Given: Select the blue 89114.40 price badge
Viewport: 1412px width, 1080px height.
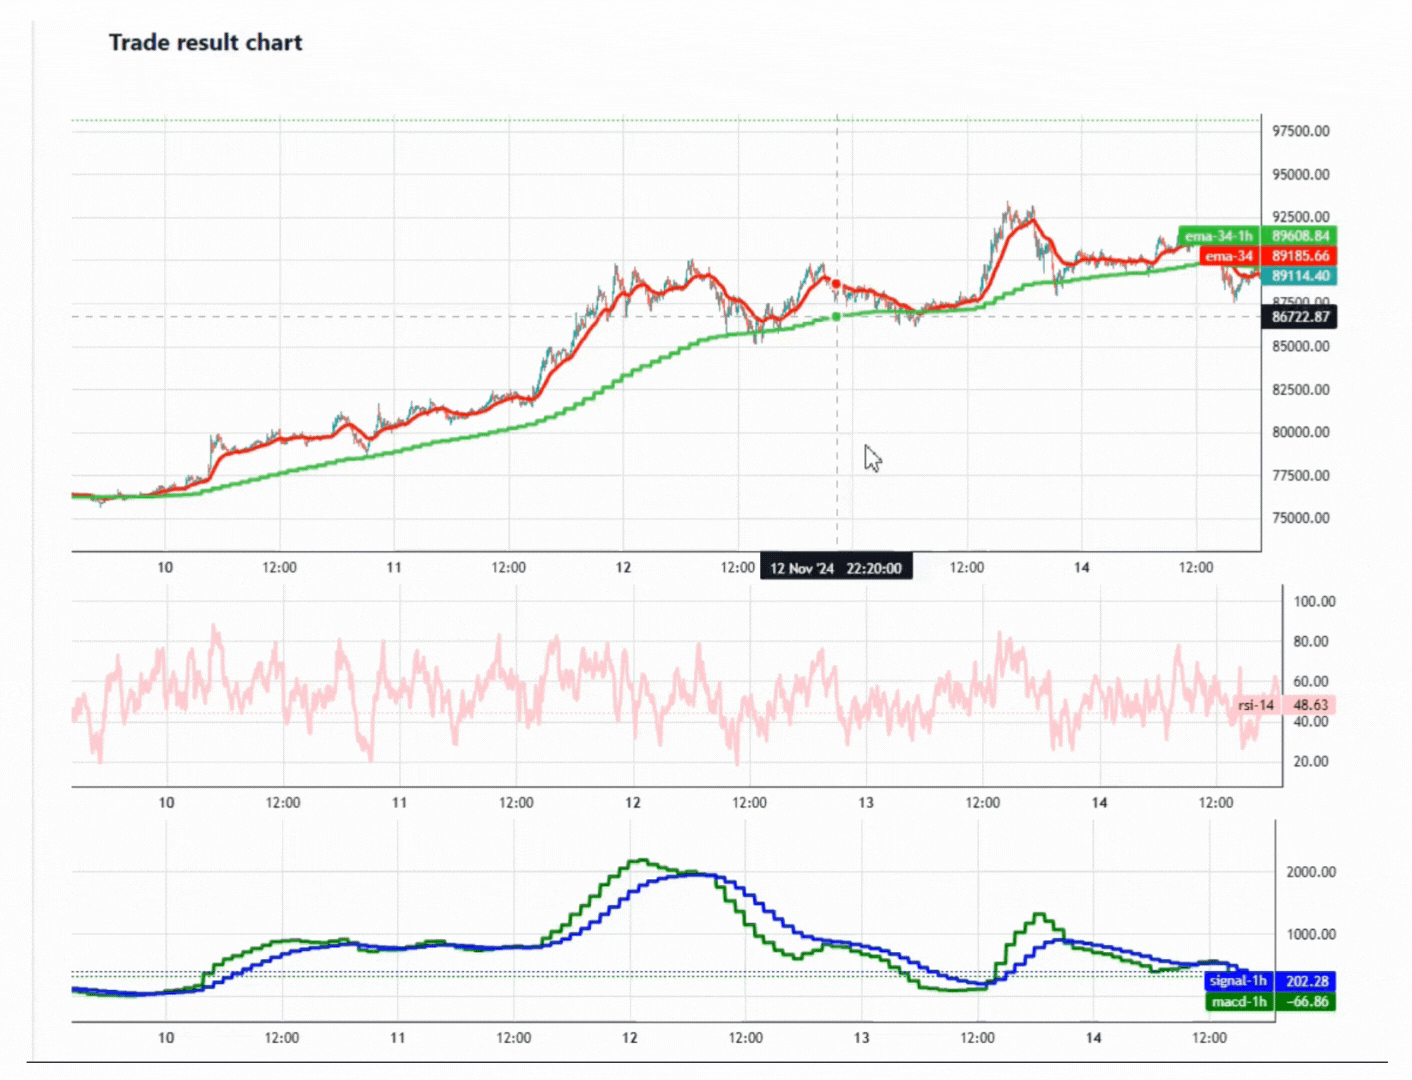Looking at the screenshot, I should point(1299,276).
